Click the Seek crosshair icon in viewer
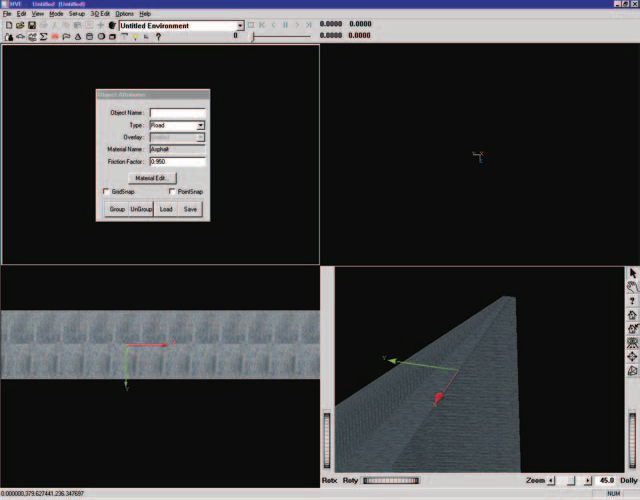This screenshot has width=640, height=500. [633, 356]
